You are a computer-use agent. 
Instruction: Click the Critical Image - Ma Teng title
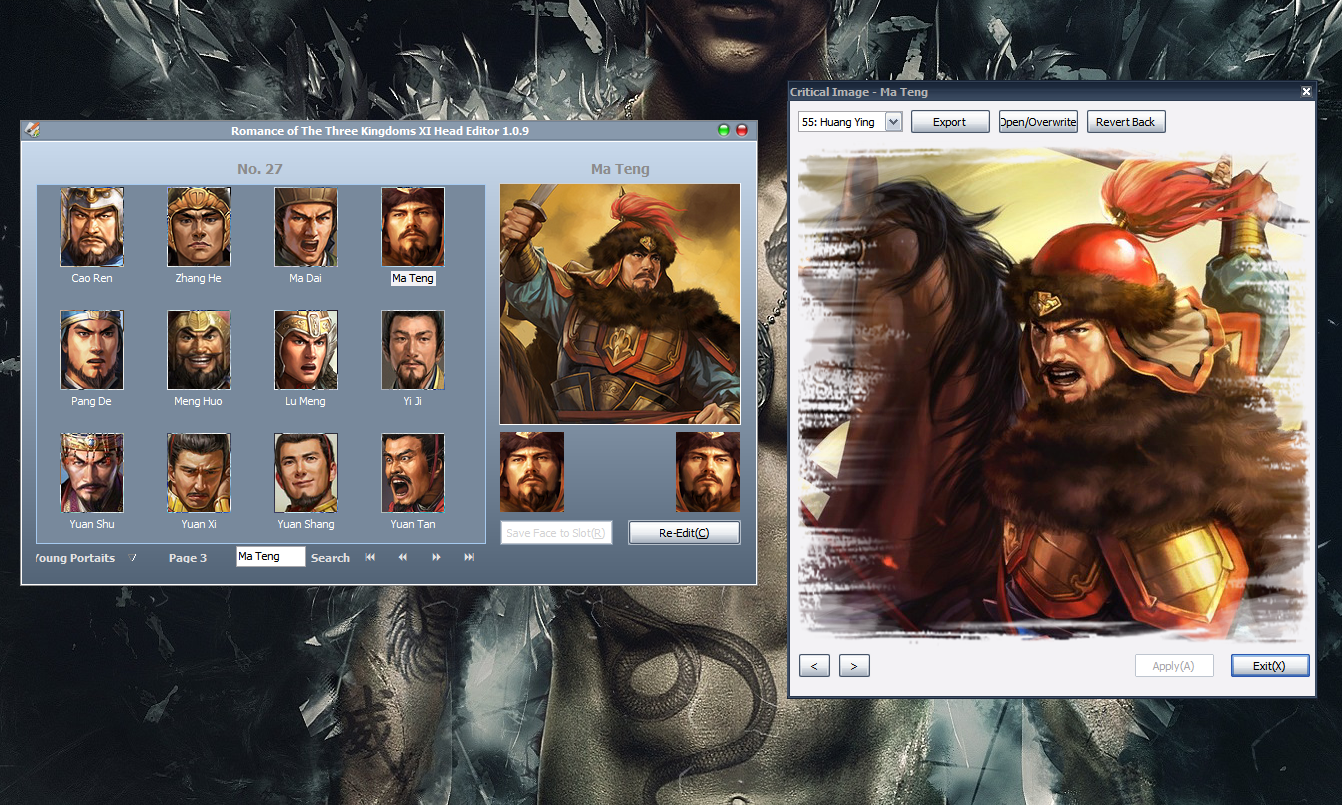859,92
